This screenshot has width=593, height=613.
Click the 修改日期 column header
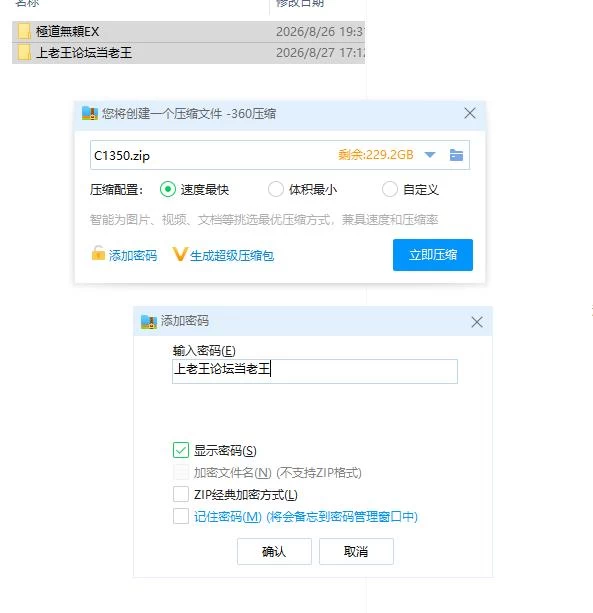(x=300, y=3)
